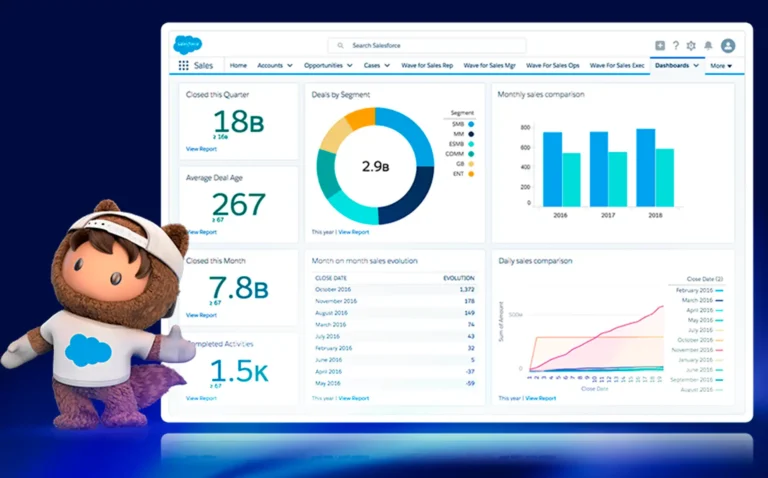Click the Deals by Segment title

point(340,95)
